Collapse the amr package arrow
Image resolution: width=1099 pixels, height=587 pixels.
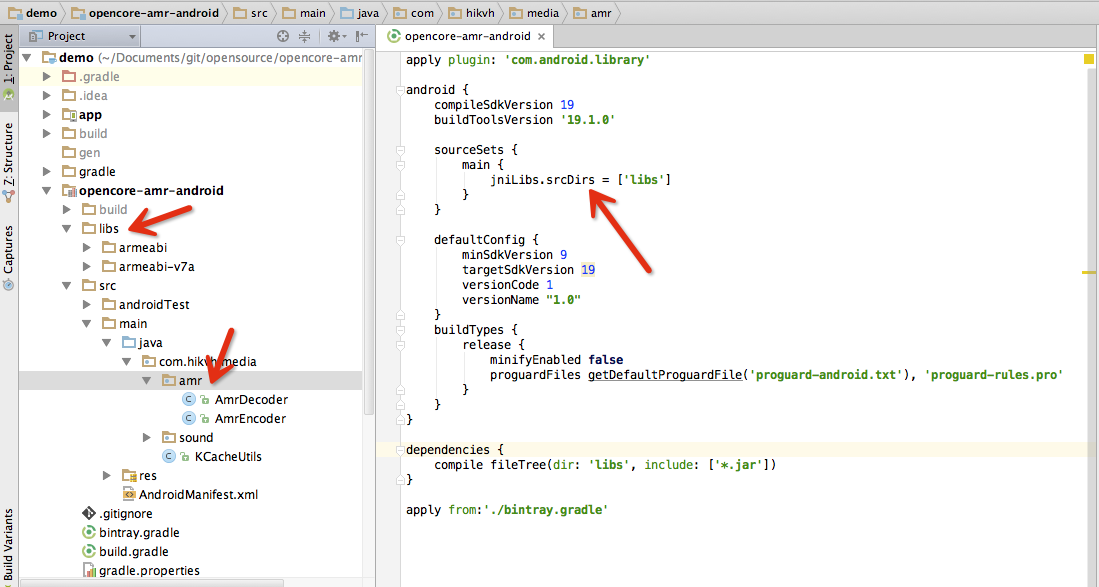pyautogui.click(x=146, y=380)
